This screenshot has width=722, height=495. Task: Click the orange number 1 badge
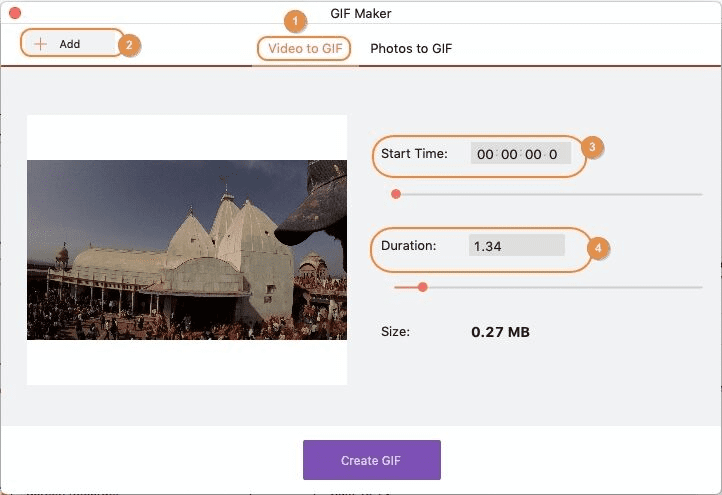[x=293, y=20]
